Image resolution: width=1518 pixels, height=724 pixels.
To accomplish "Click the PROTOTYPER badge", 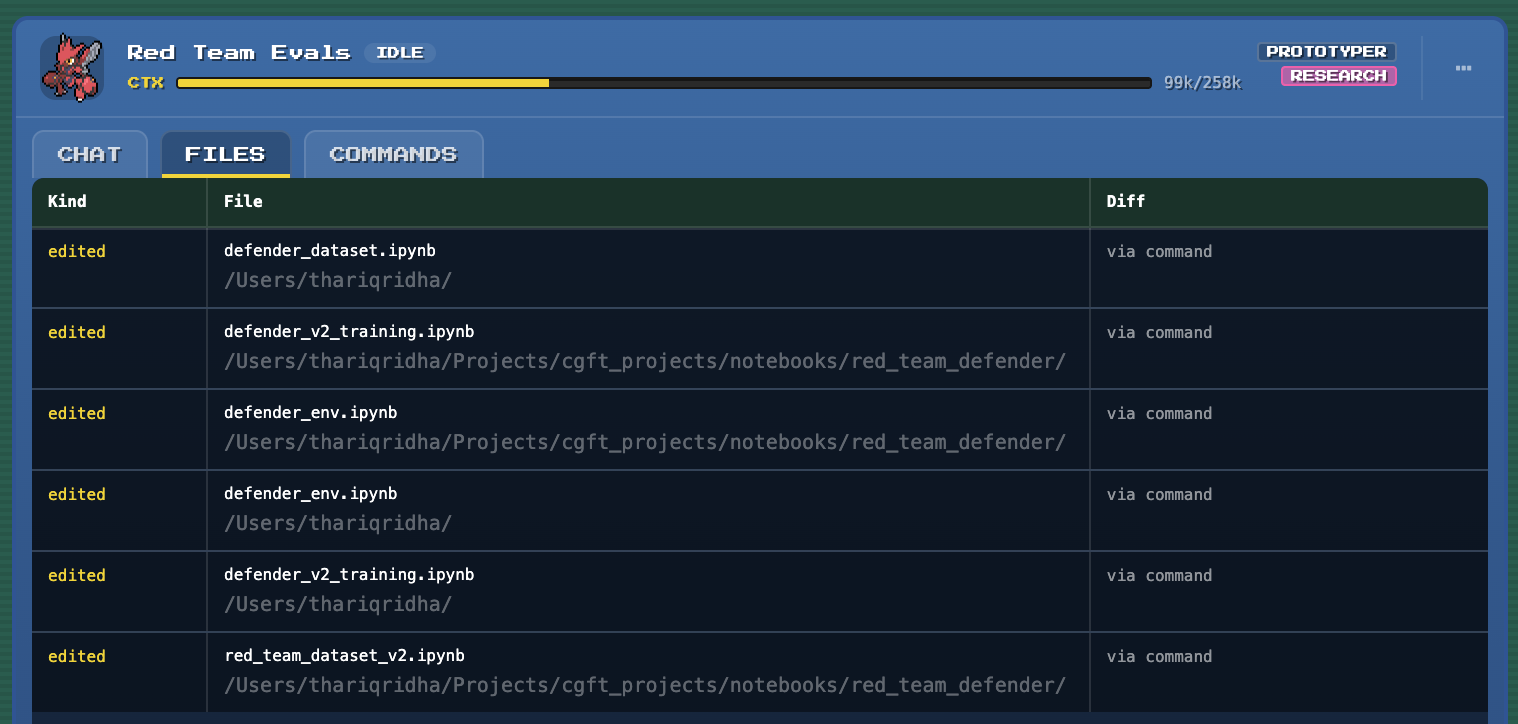I will 1326,51.
